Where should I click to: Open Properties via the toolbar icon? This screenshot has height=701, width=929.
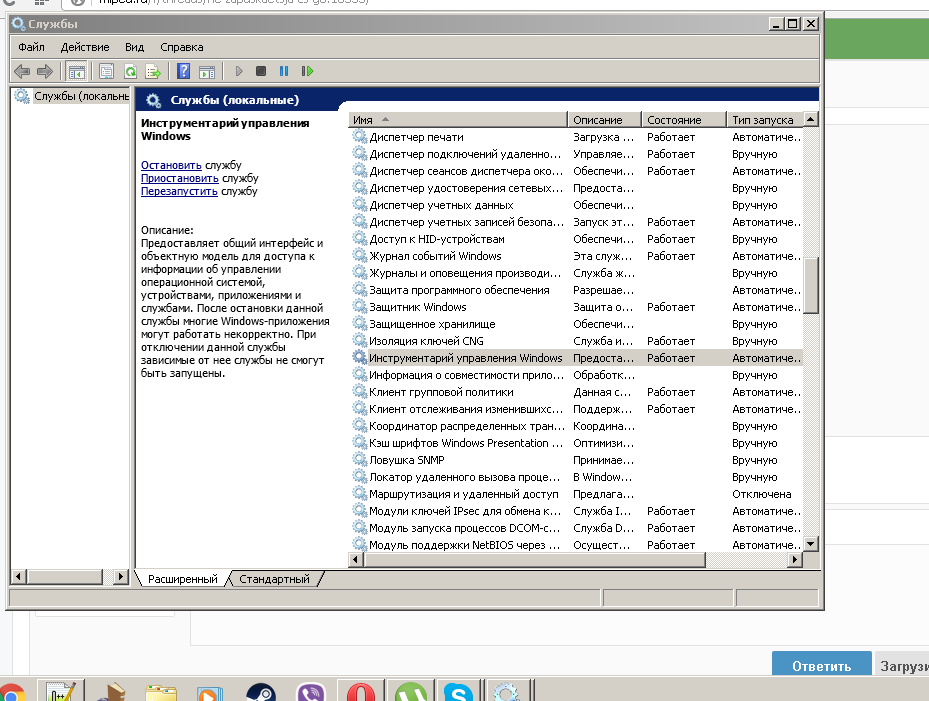(x=107, y=72)
